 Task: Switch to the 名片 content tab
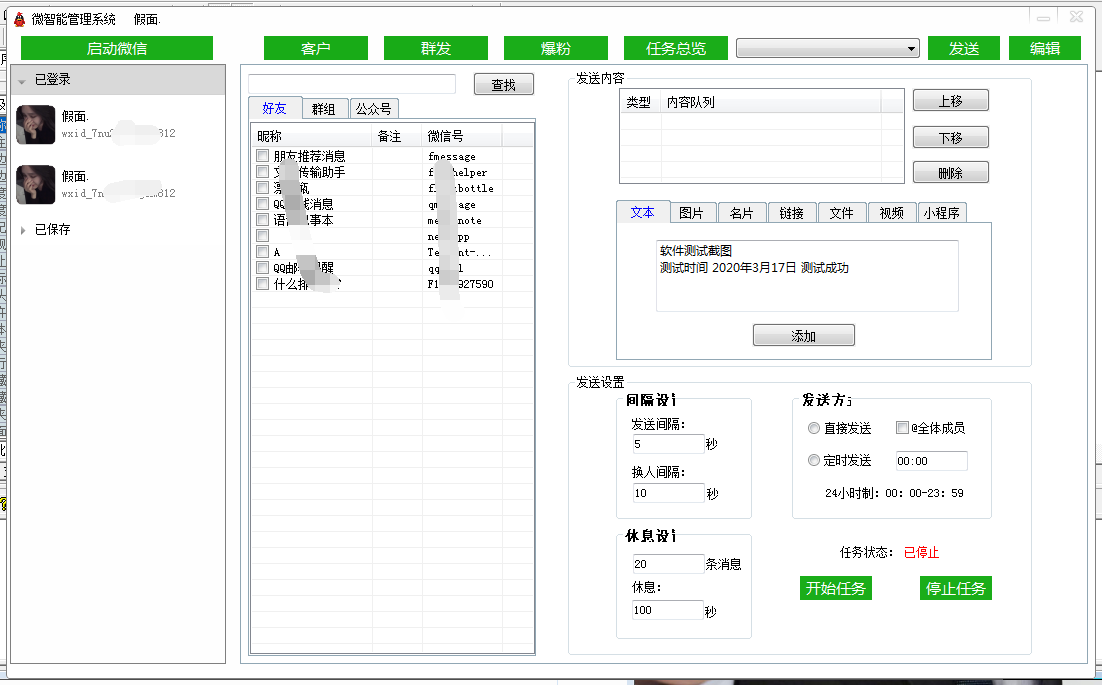tap(741, 213)
